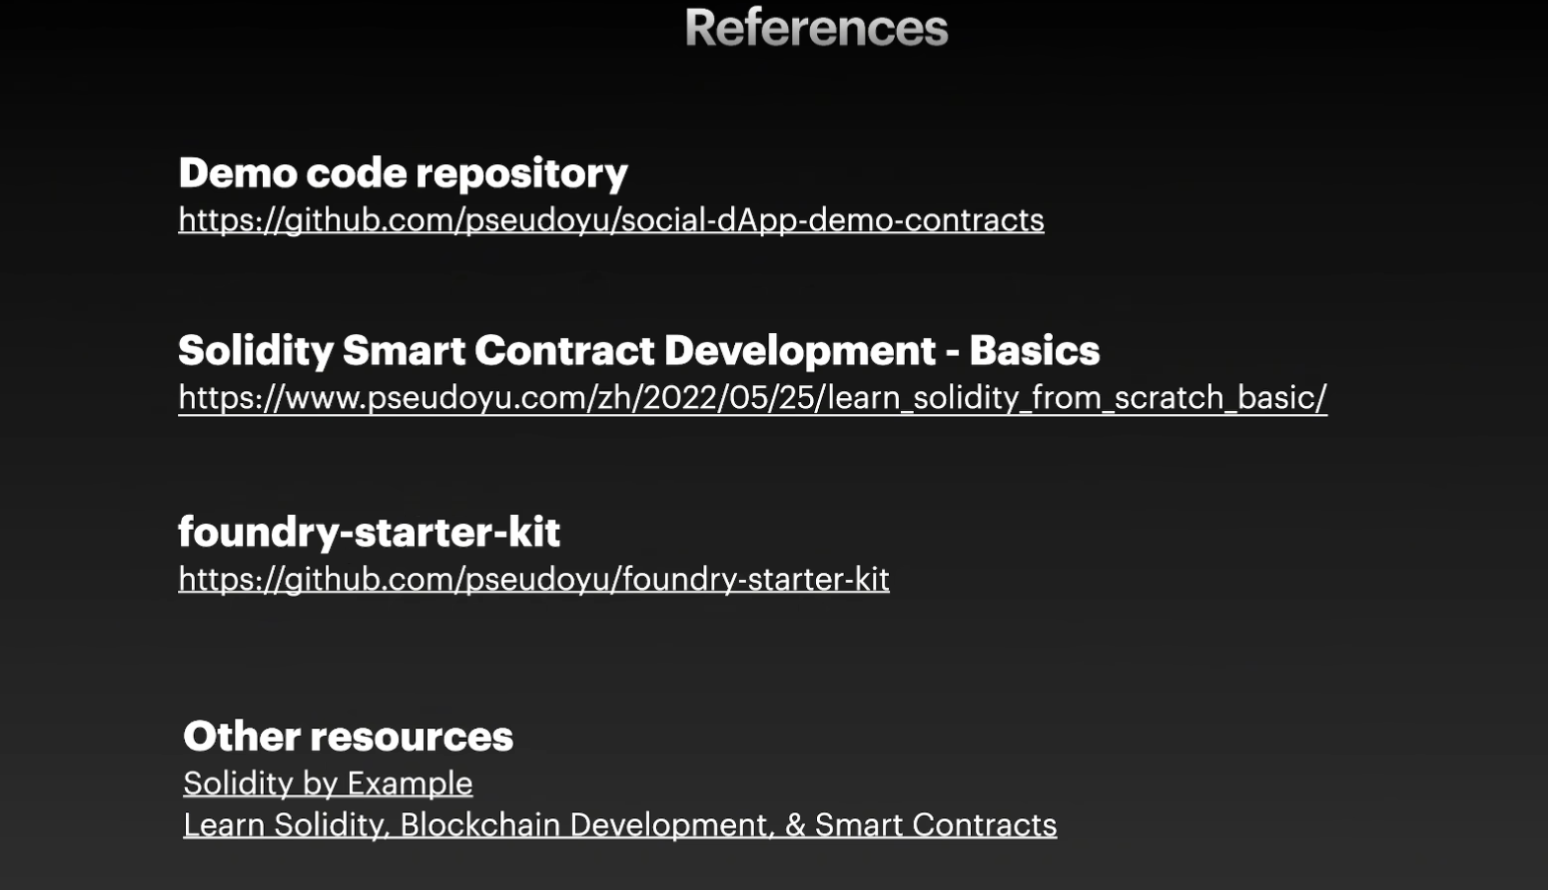Go to the pseudoyu foundry starter kit repository
Viewport: 1548px width, 890px height.
[533, 579]
